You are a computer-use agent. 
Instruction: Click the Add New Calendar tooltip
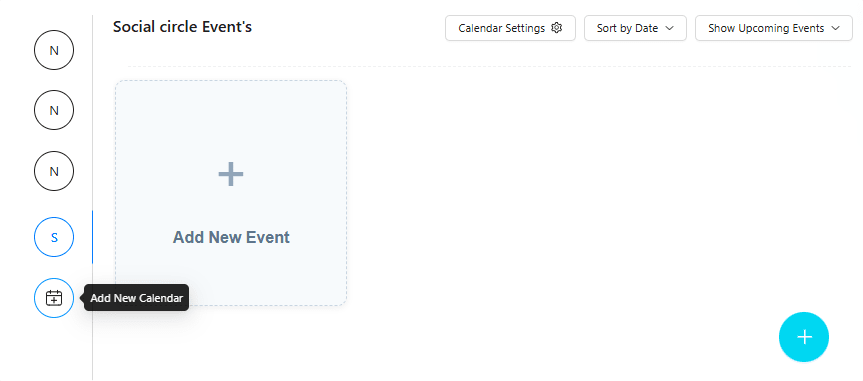pos(136,298)
